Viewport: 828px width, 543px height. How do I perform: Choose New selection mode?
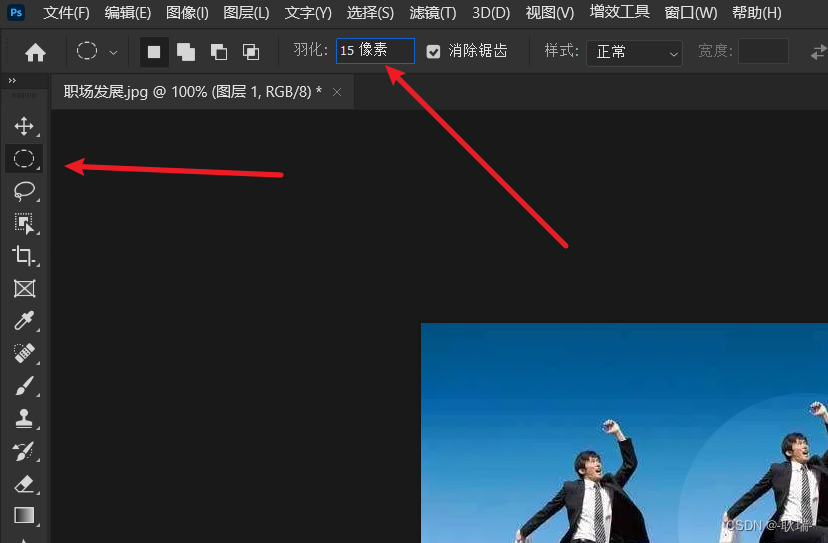[154, 52]
